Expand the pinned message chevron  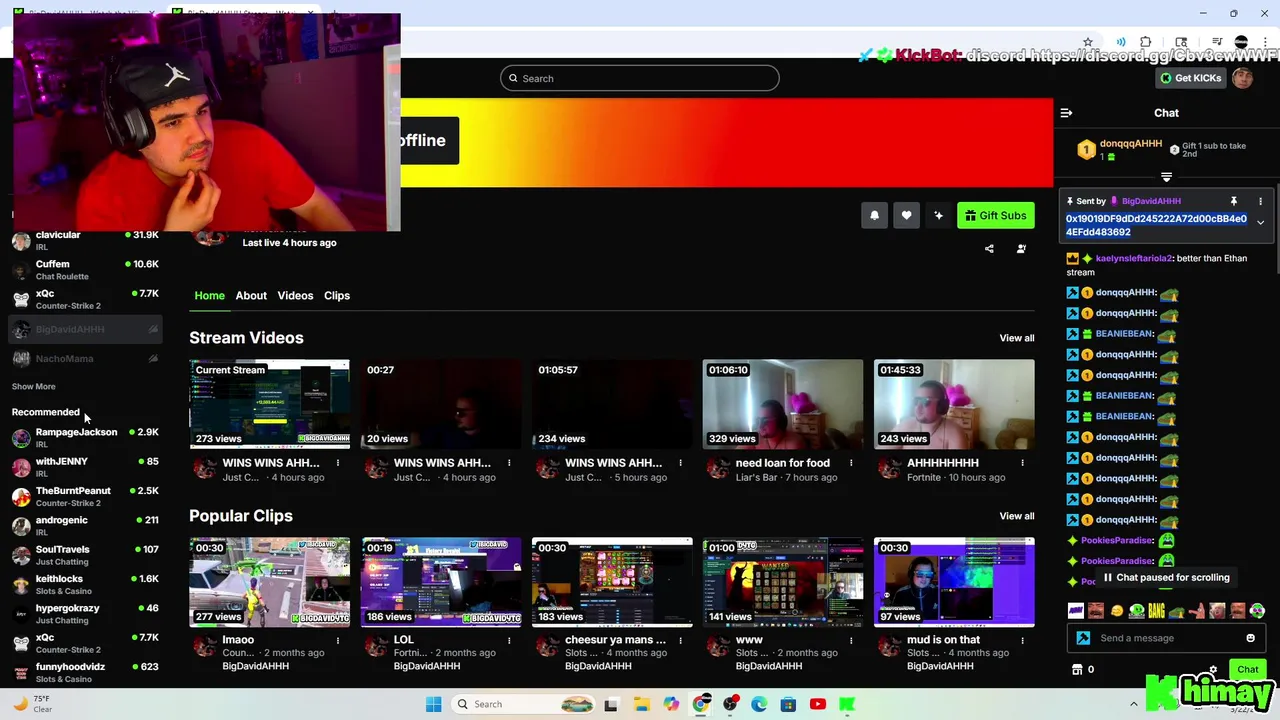tap(1260, 223)
